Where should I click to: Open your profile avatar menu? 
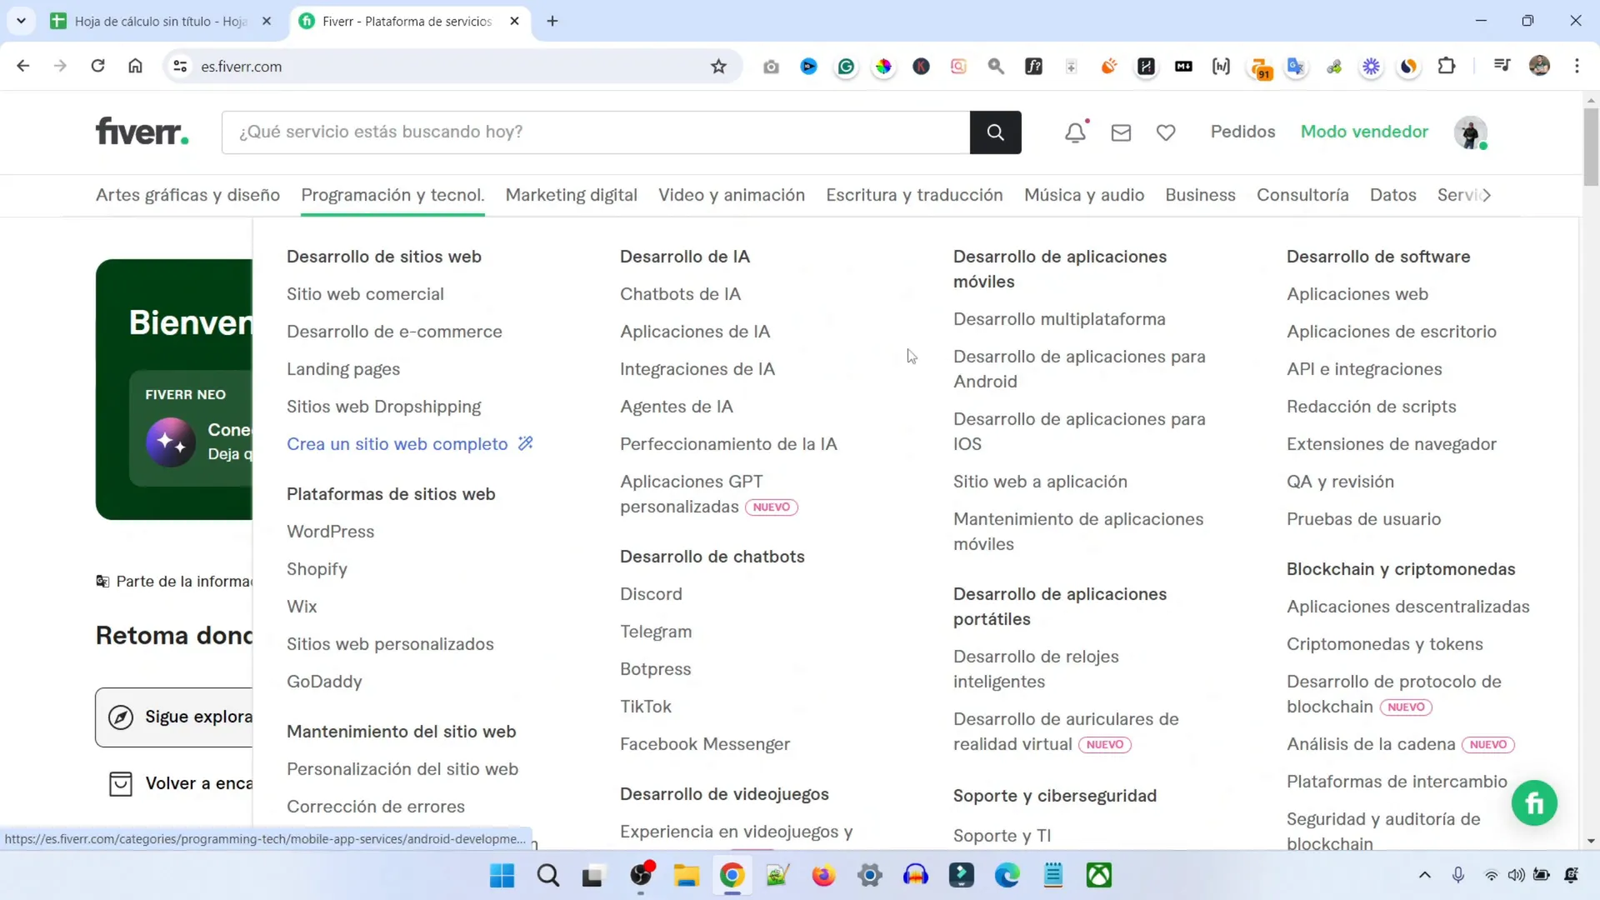click(1470, 131)
